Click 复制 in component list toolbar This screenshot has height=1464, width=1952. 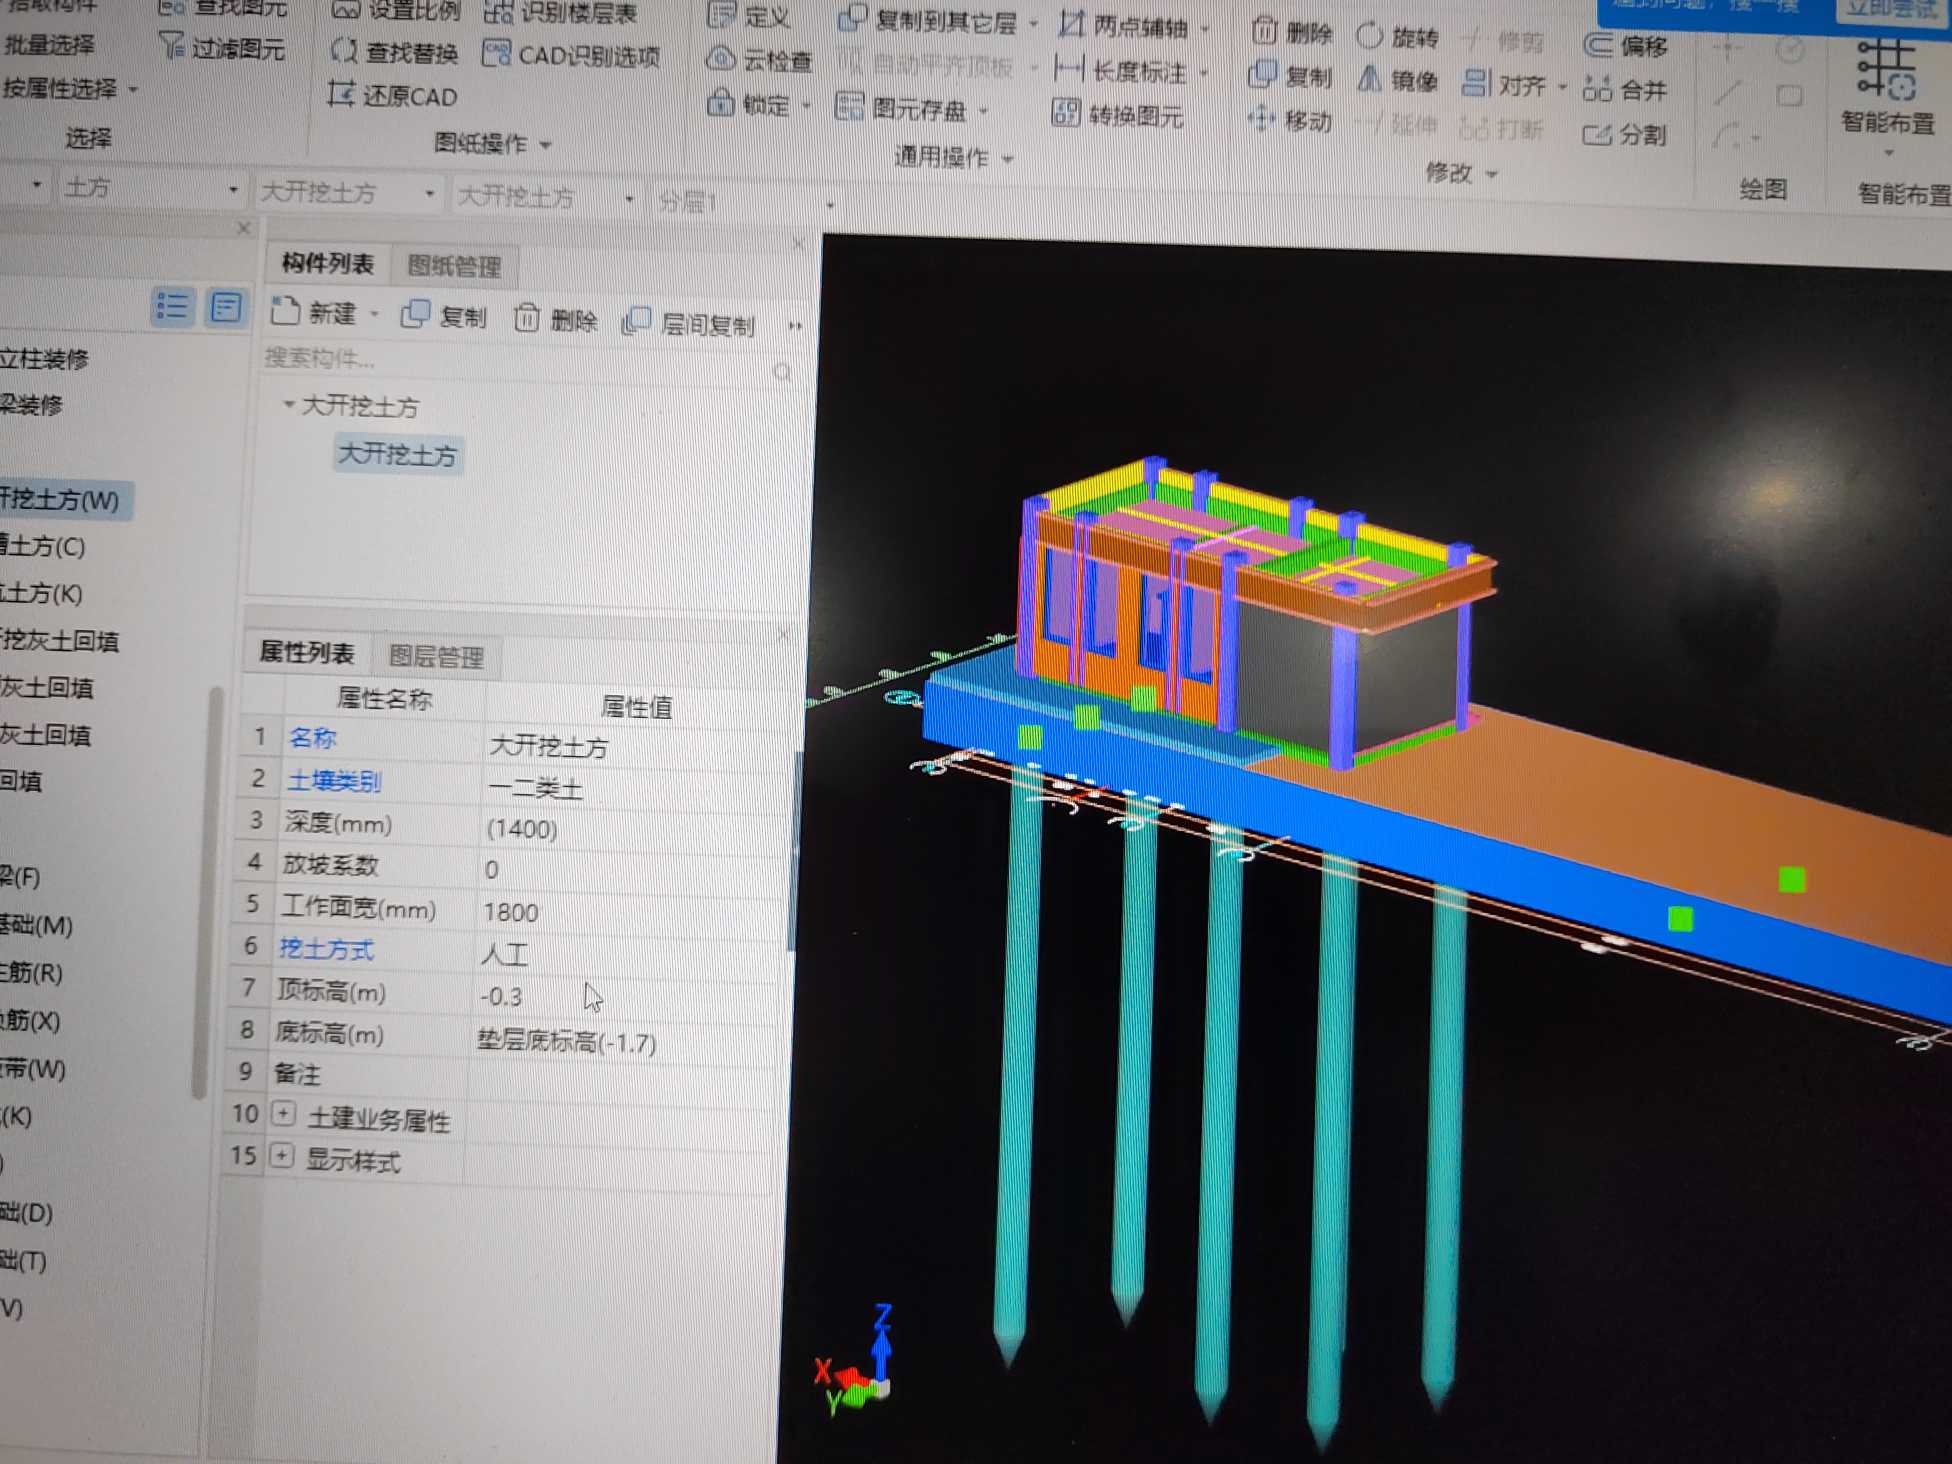(x=443, y=316)
